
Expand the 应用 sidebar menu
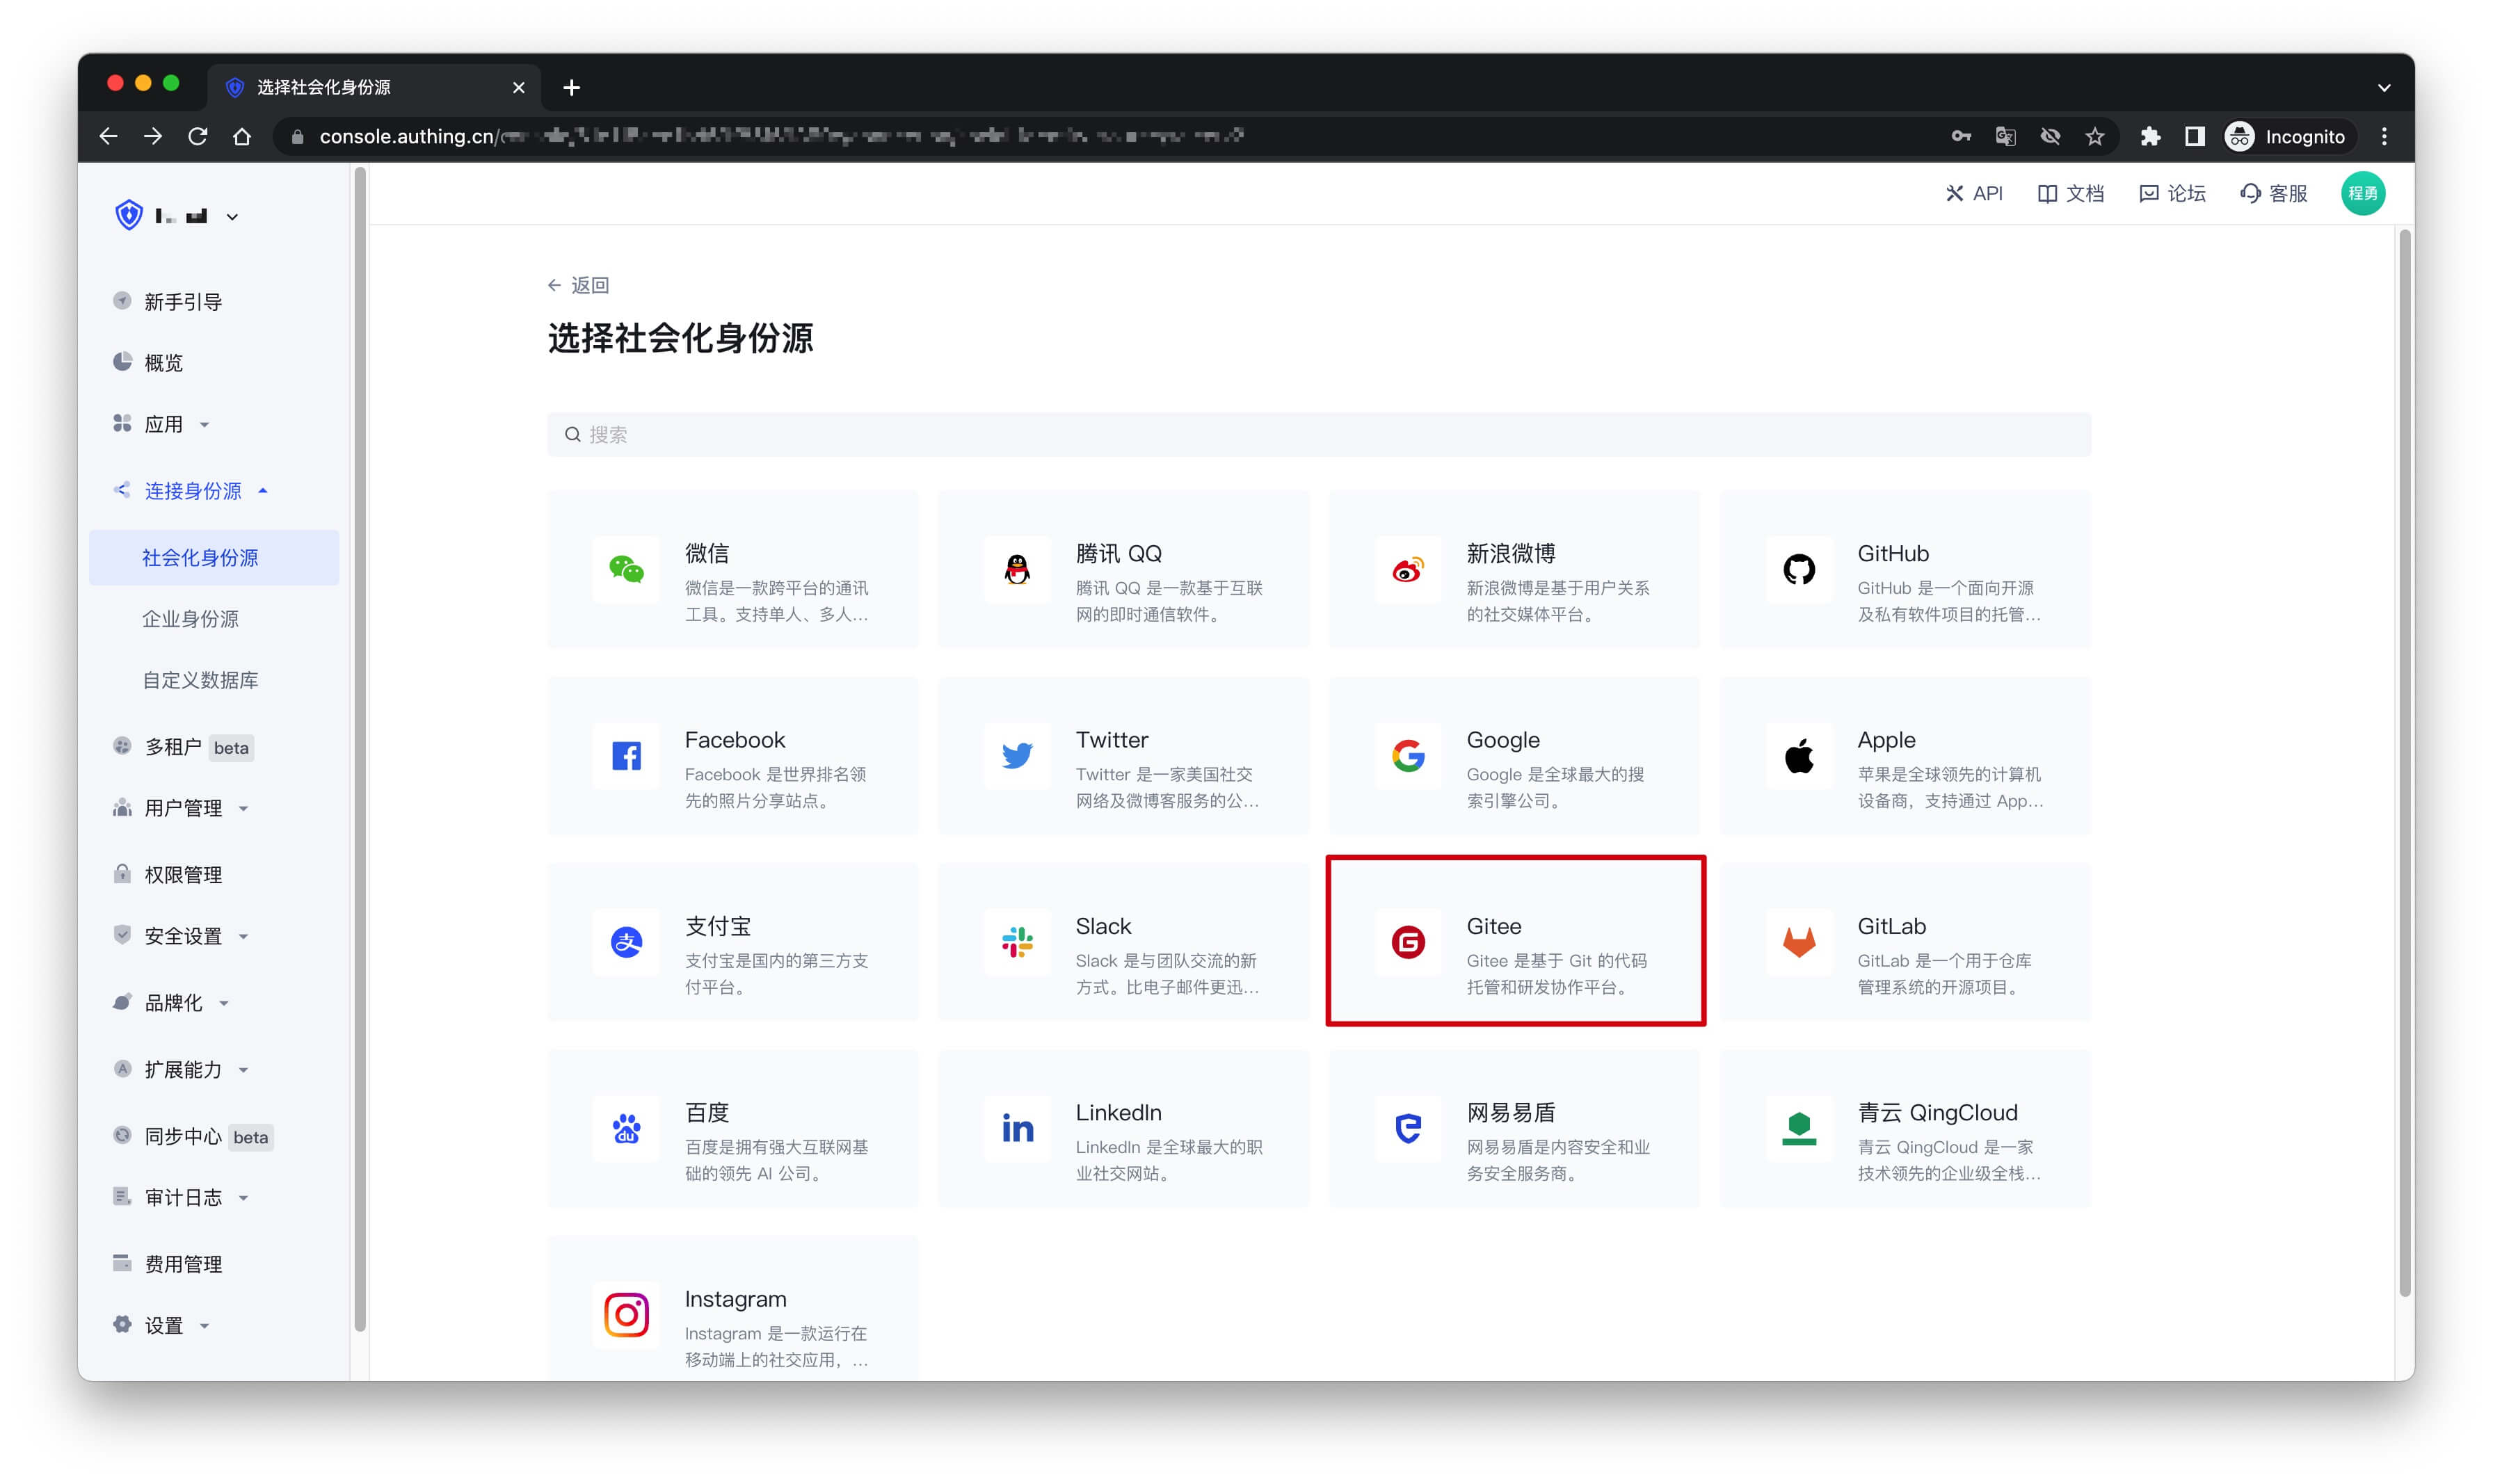point(164,424)
